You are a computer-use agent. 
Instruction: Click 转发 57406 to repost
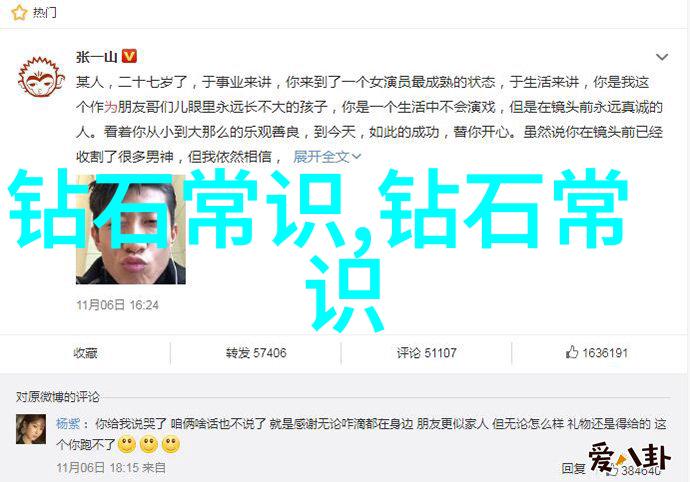pyautogui.click(x=256, y=353)
